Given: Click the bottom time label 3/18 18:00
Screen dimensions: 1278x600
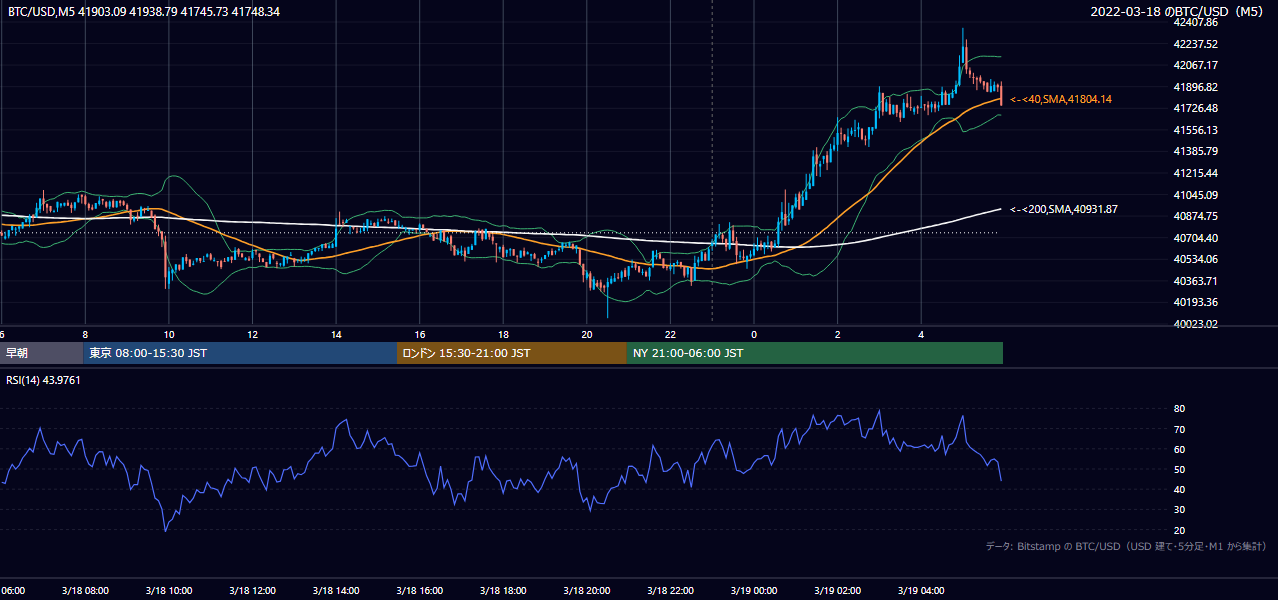Looking at the screenshot, I should pyautogui.click(x=503, y=590).
